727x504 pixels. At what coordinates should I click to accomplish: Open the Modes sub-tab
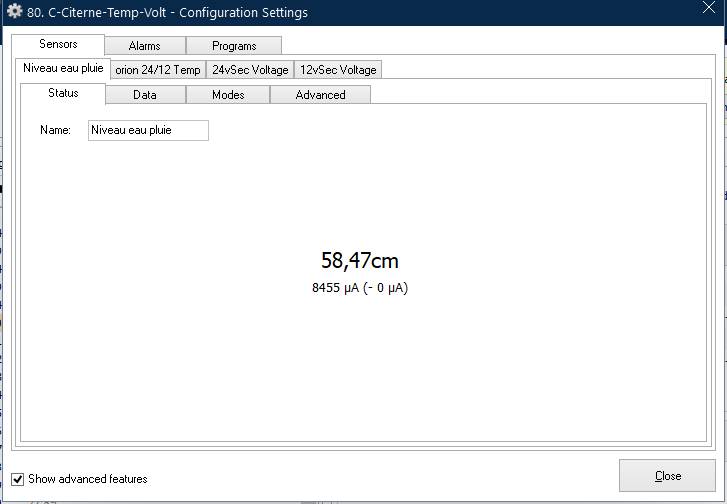[228, 95]
